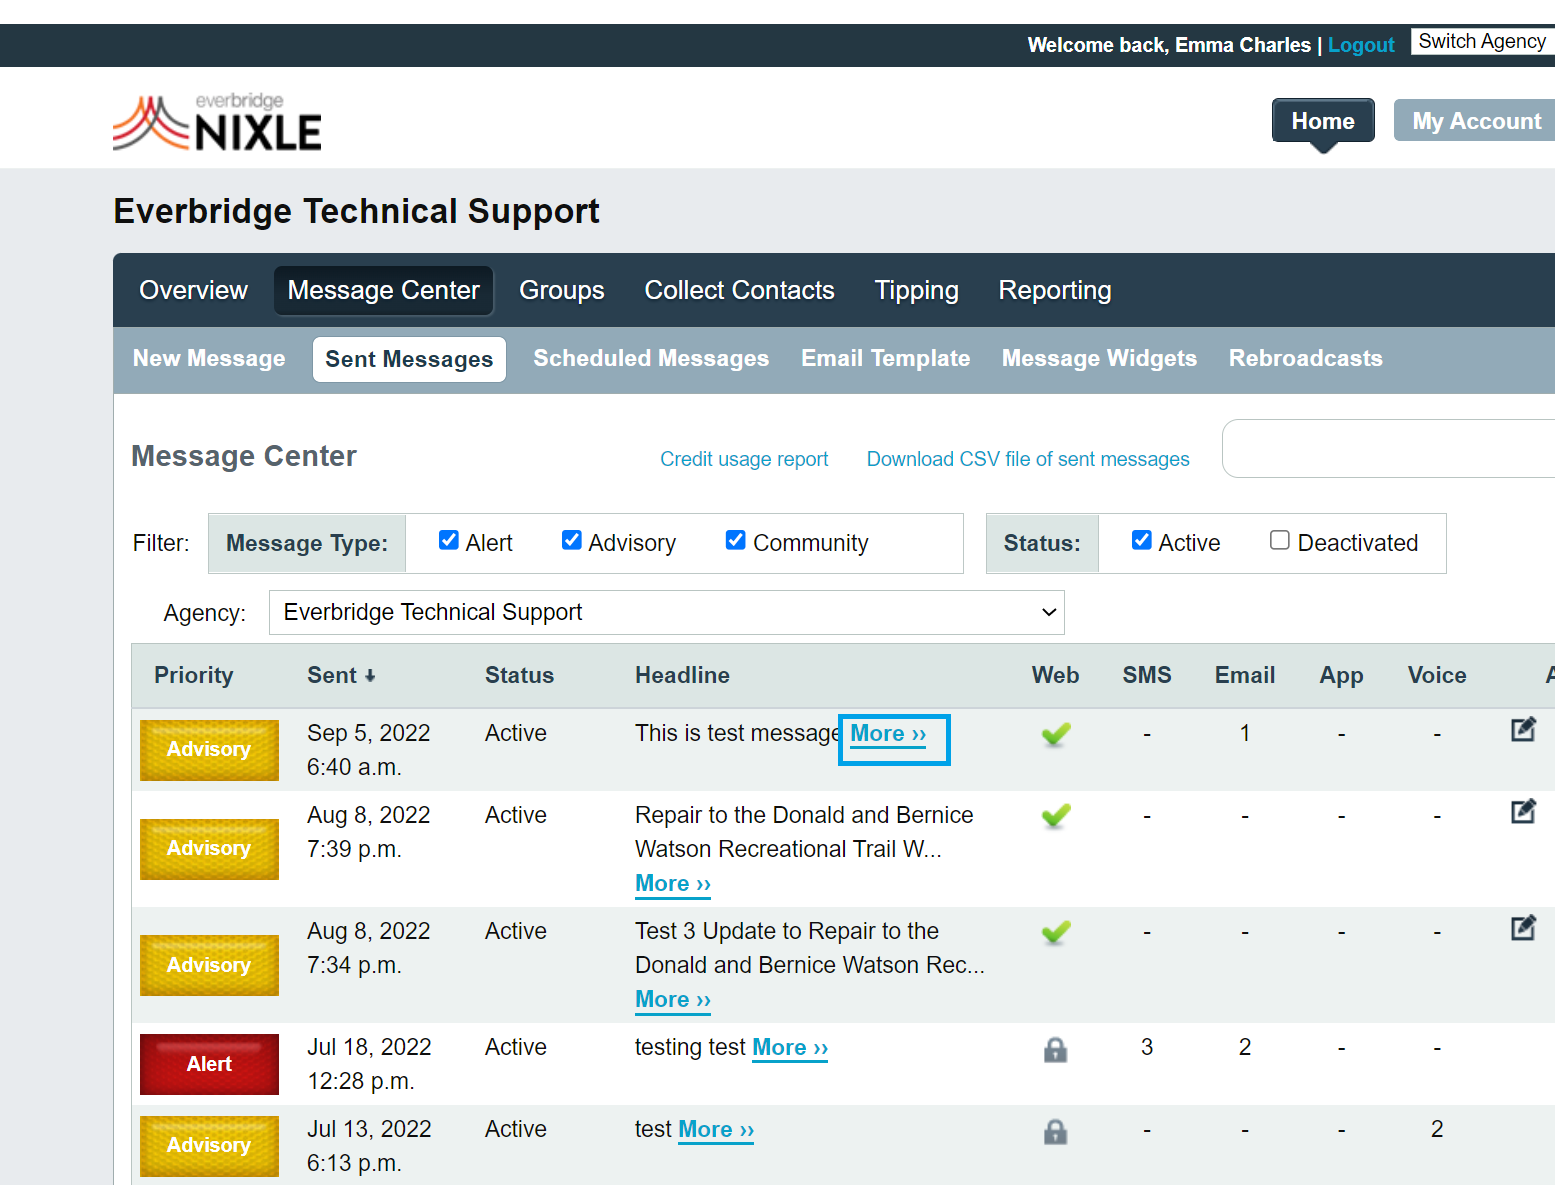The height and width of the screenshot is (1185, 1555).
Task: Click the Email column header
Action: [1245, 676]
